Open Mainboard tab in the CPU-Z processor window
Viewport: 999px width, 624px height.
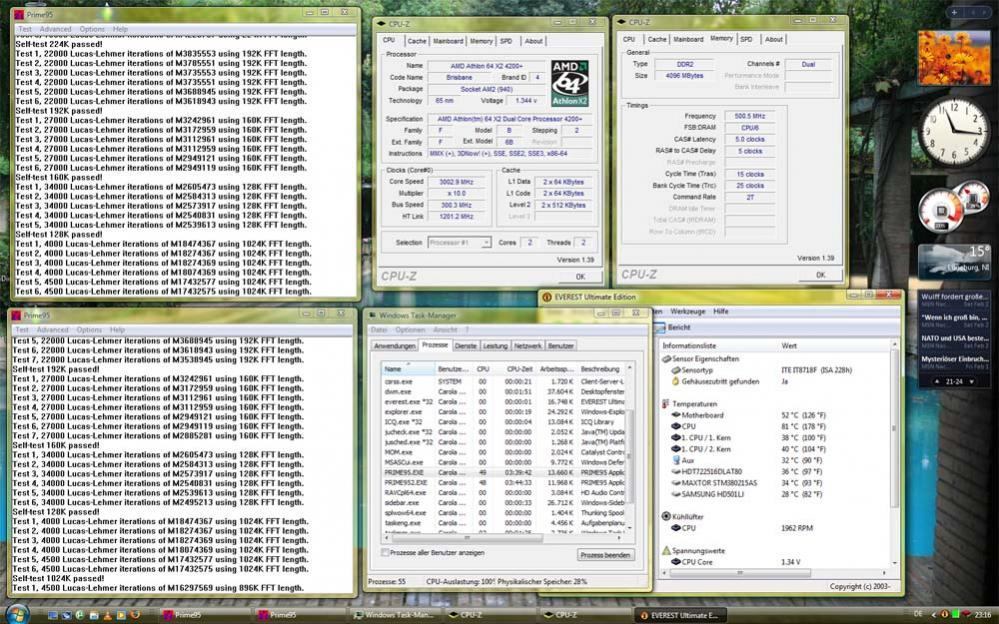(x=448, y=41)
